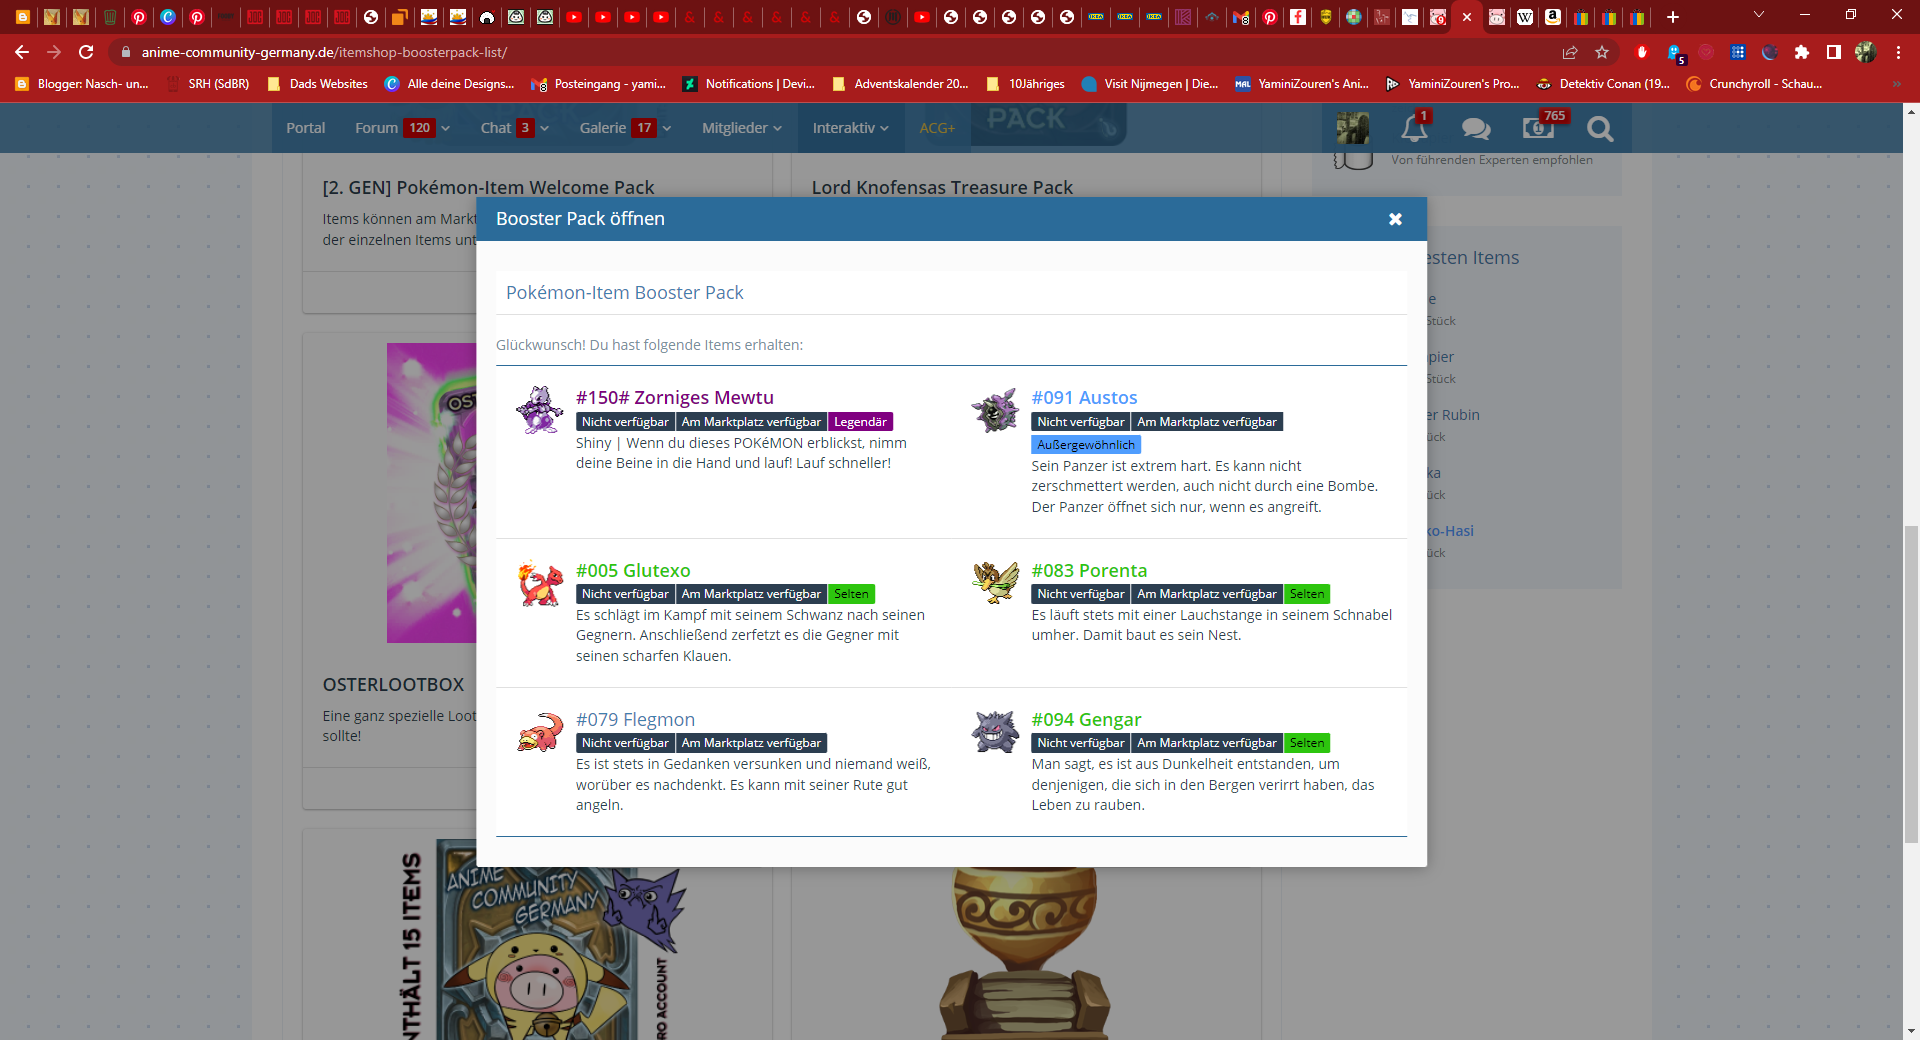Open the Crunchyroll bookmark
The image size is (1920, 1040).
click(x=1755, y=84)
